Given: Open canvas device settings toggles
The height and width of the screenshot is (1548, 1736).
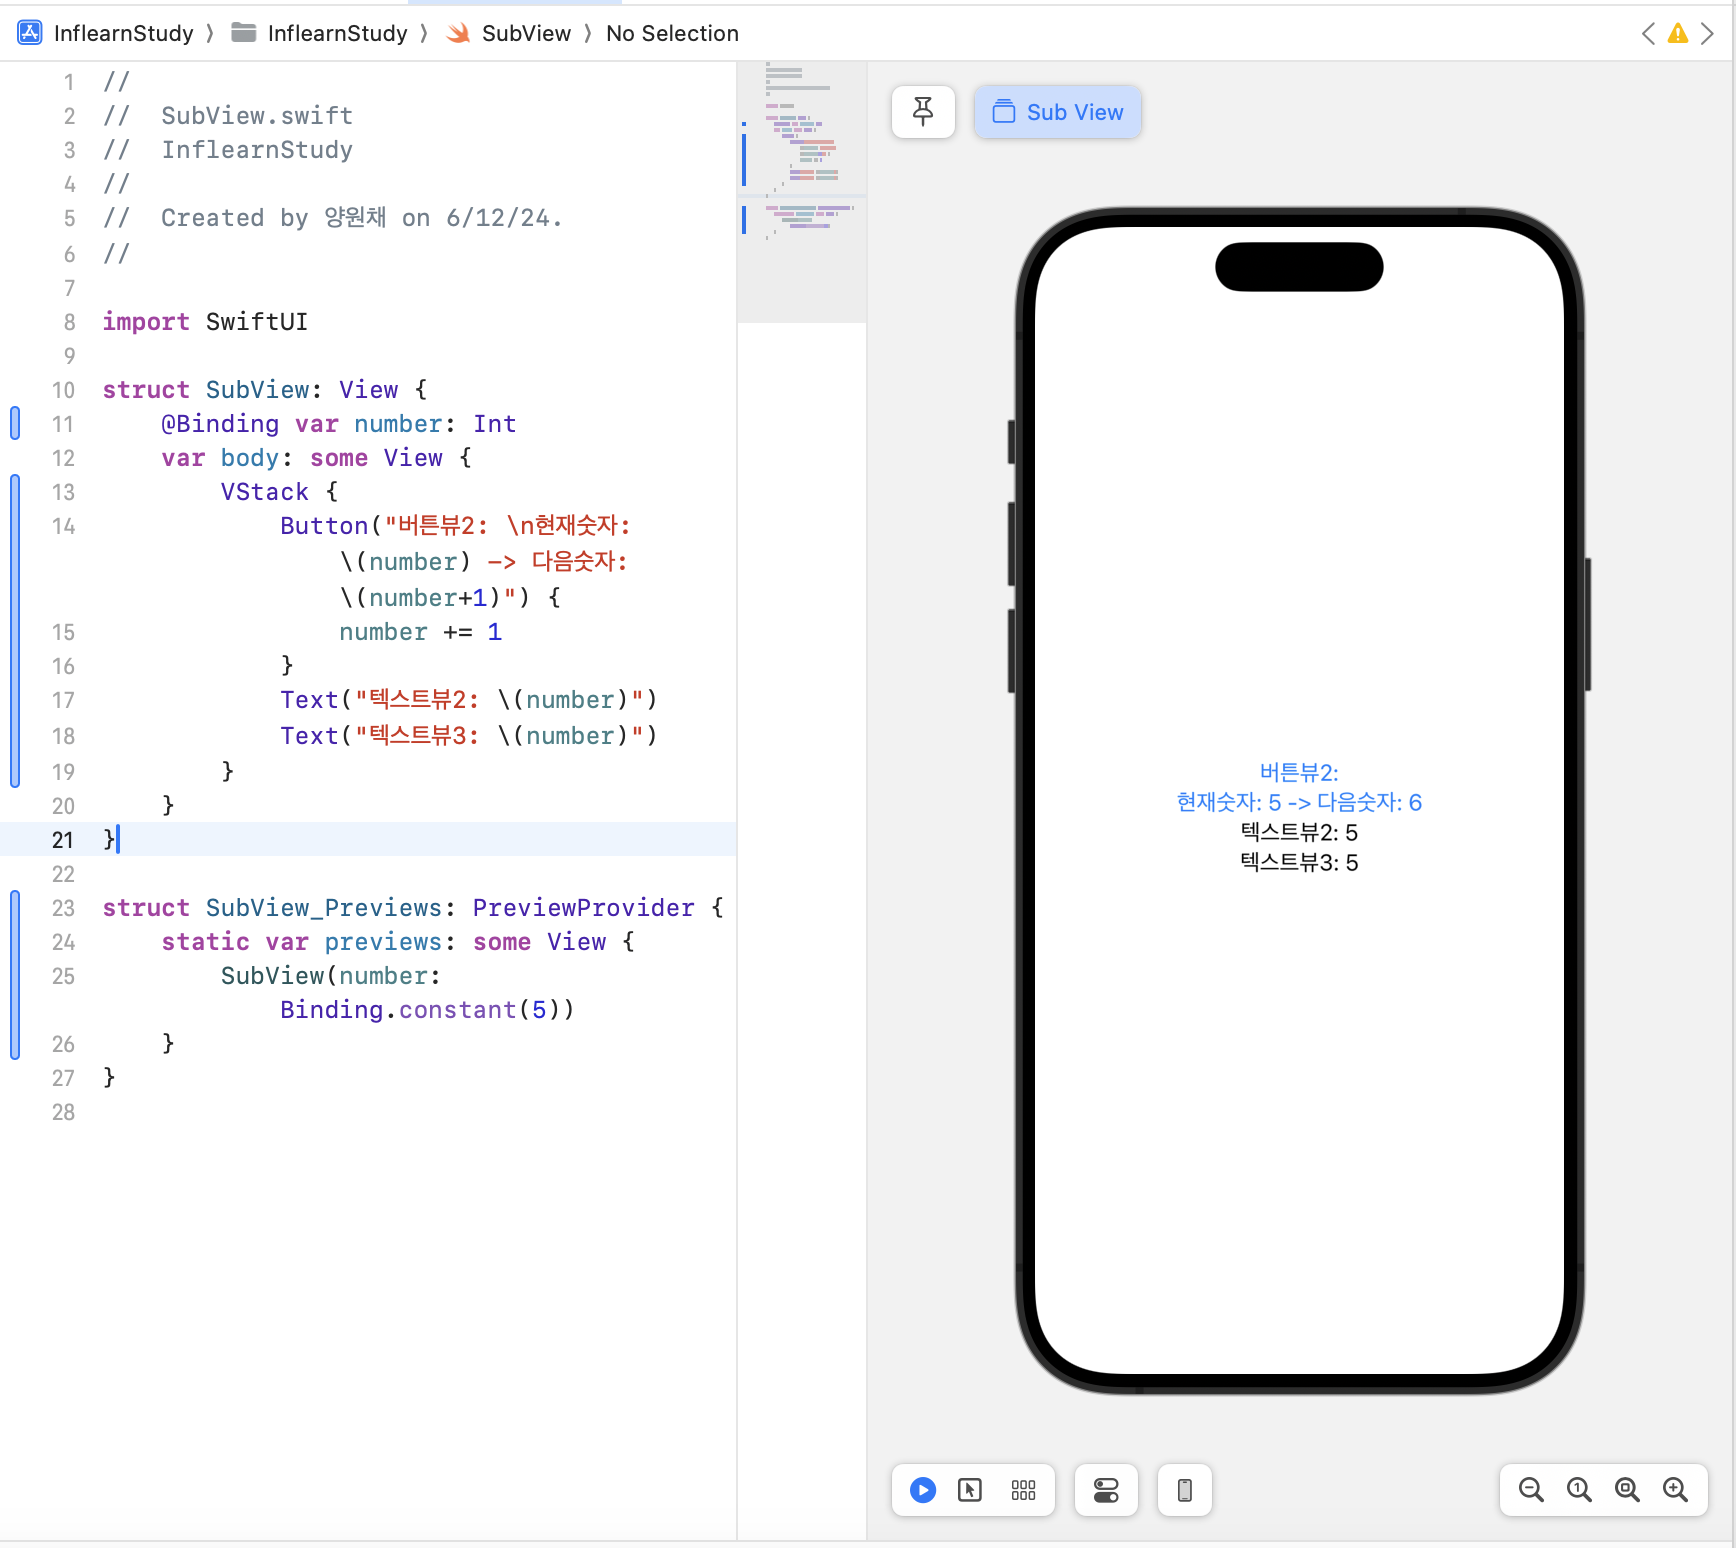Looking at the screenshot, I should click(x=1106, y=1490).
